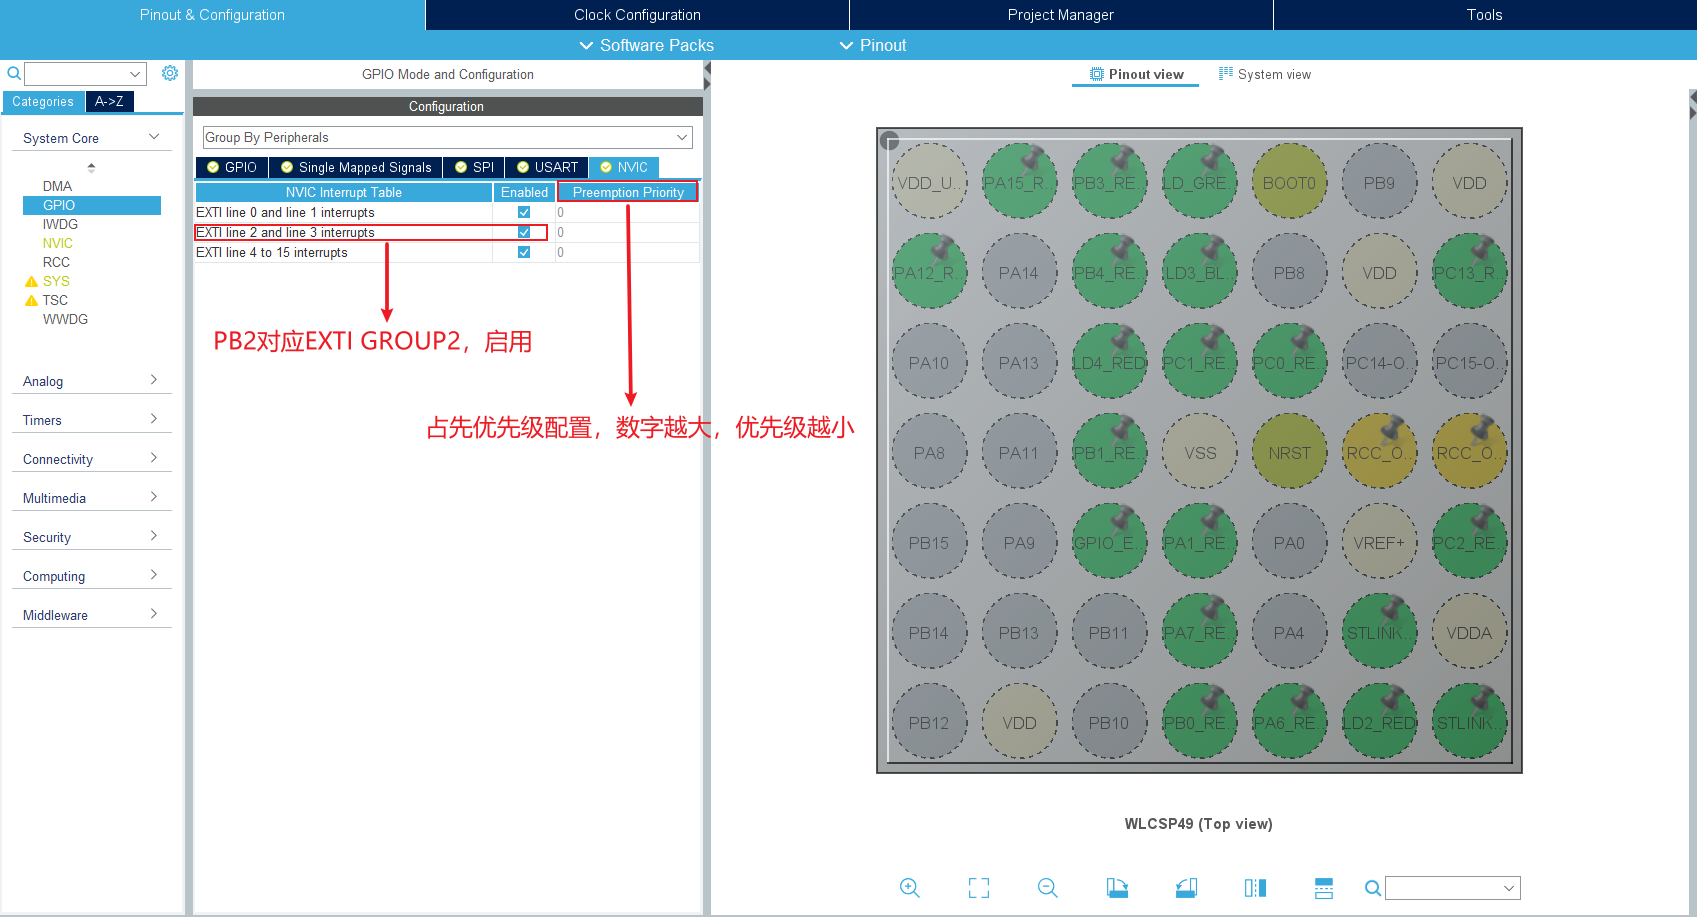Screen dimensions: 1697x917
Task: Select the PB9 pin on chip
Action: 1379,182
